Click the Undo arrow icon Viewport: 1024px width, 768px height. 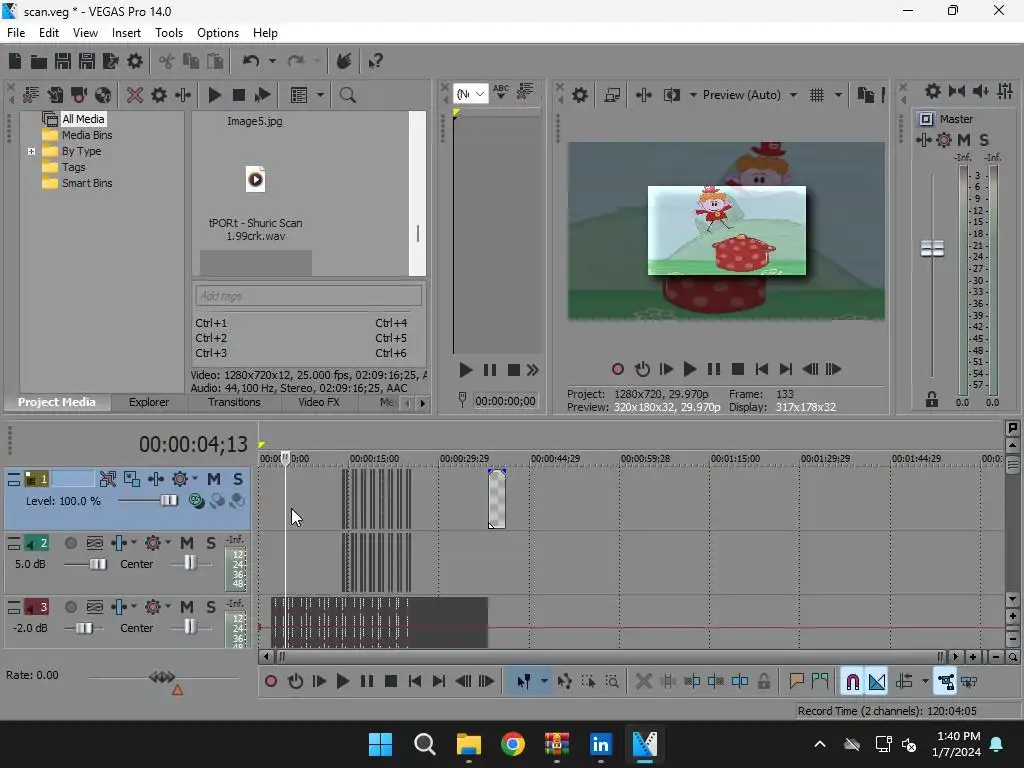pos(251,61)
